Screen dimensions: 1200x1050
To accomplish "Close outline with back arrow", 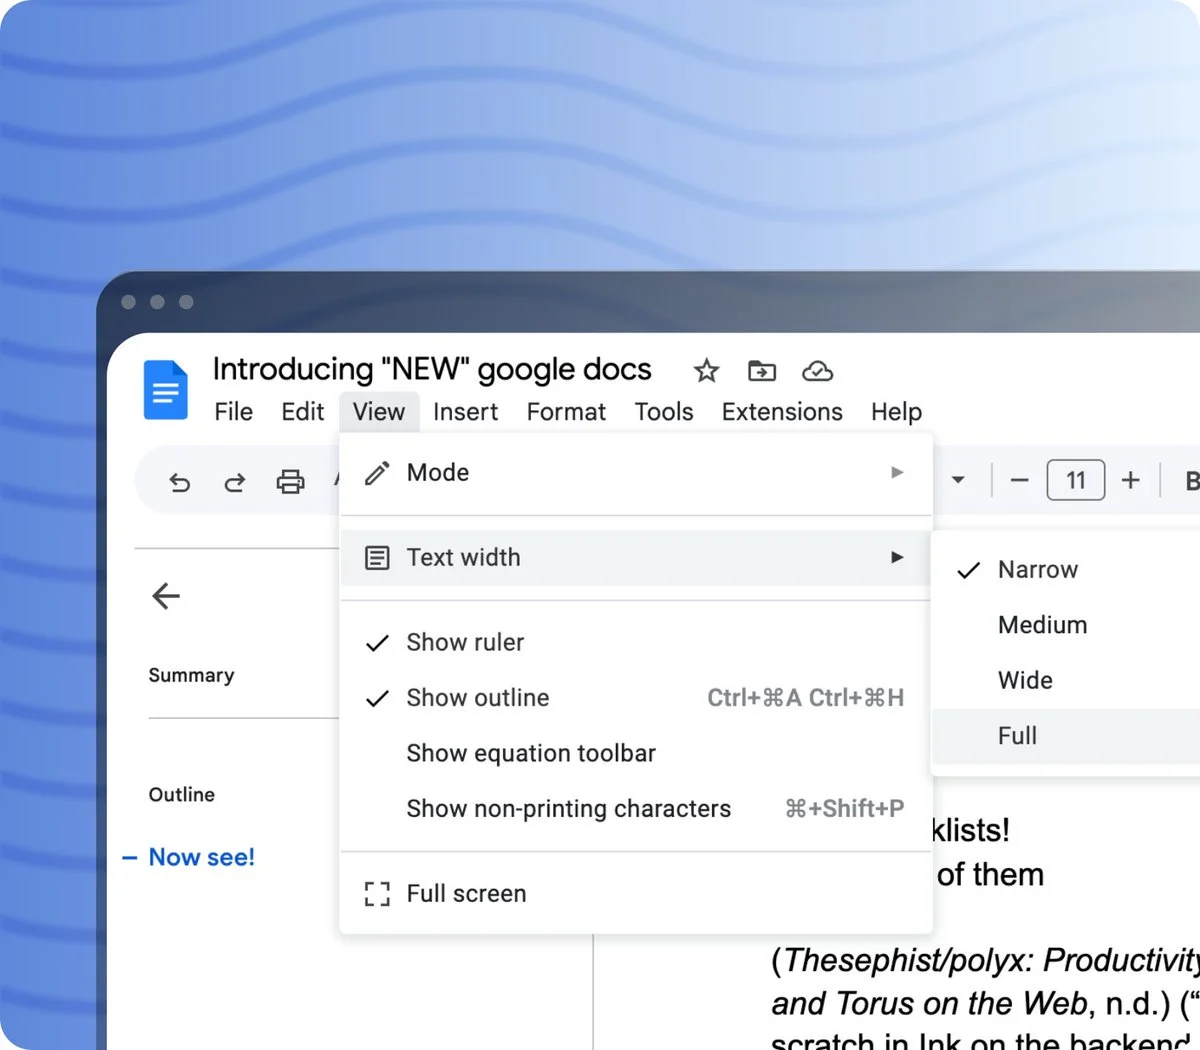I will click(166, 596).
